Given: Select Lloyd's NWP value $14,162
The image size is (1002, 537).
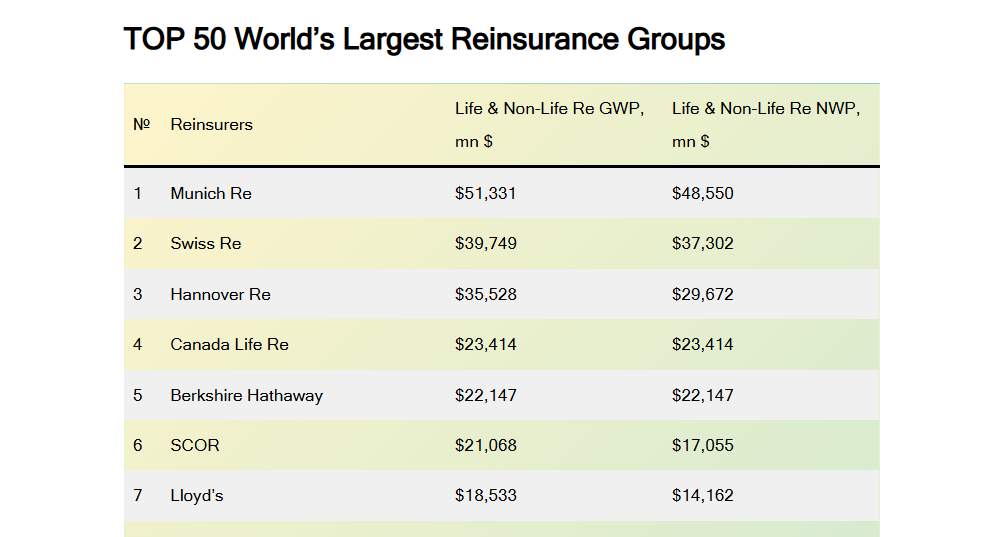Looking at the screenshot, I should [702, 495].
